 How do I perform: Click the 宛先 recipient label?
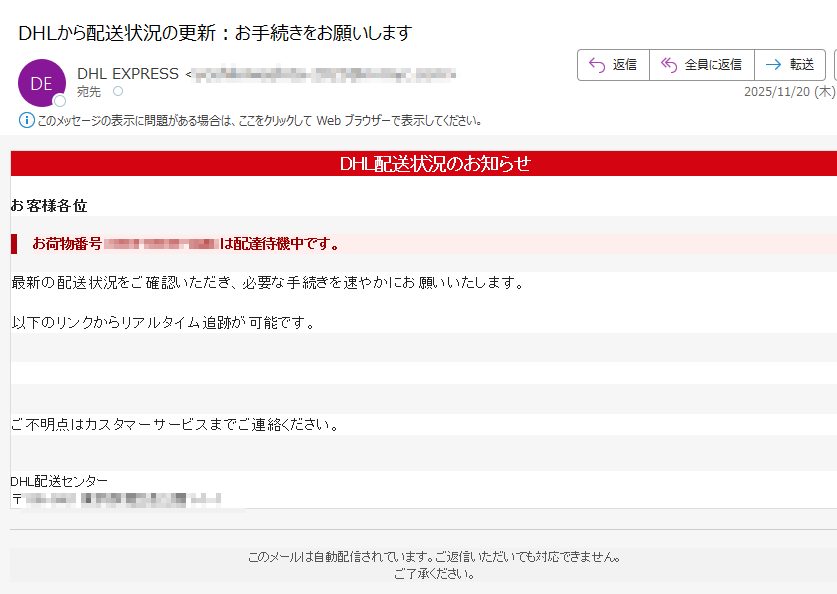pyautogui.click(x=89, y=91)
